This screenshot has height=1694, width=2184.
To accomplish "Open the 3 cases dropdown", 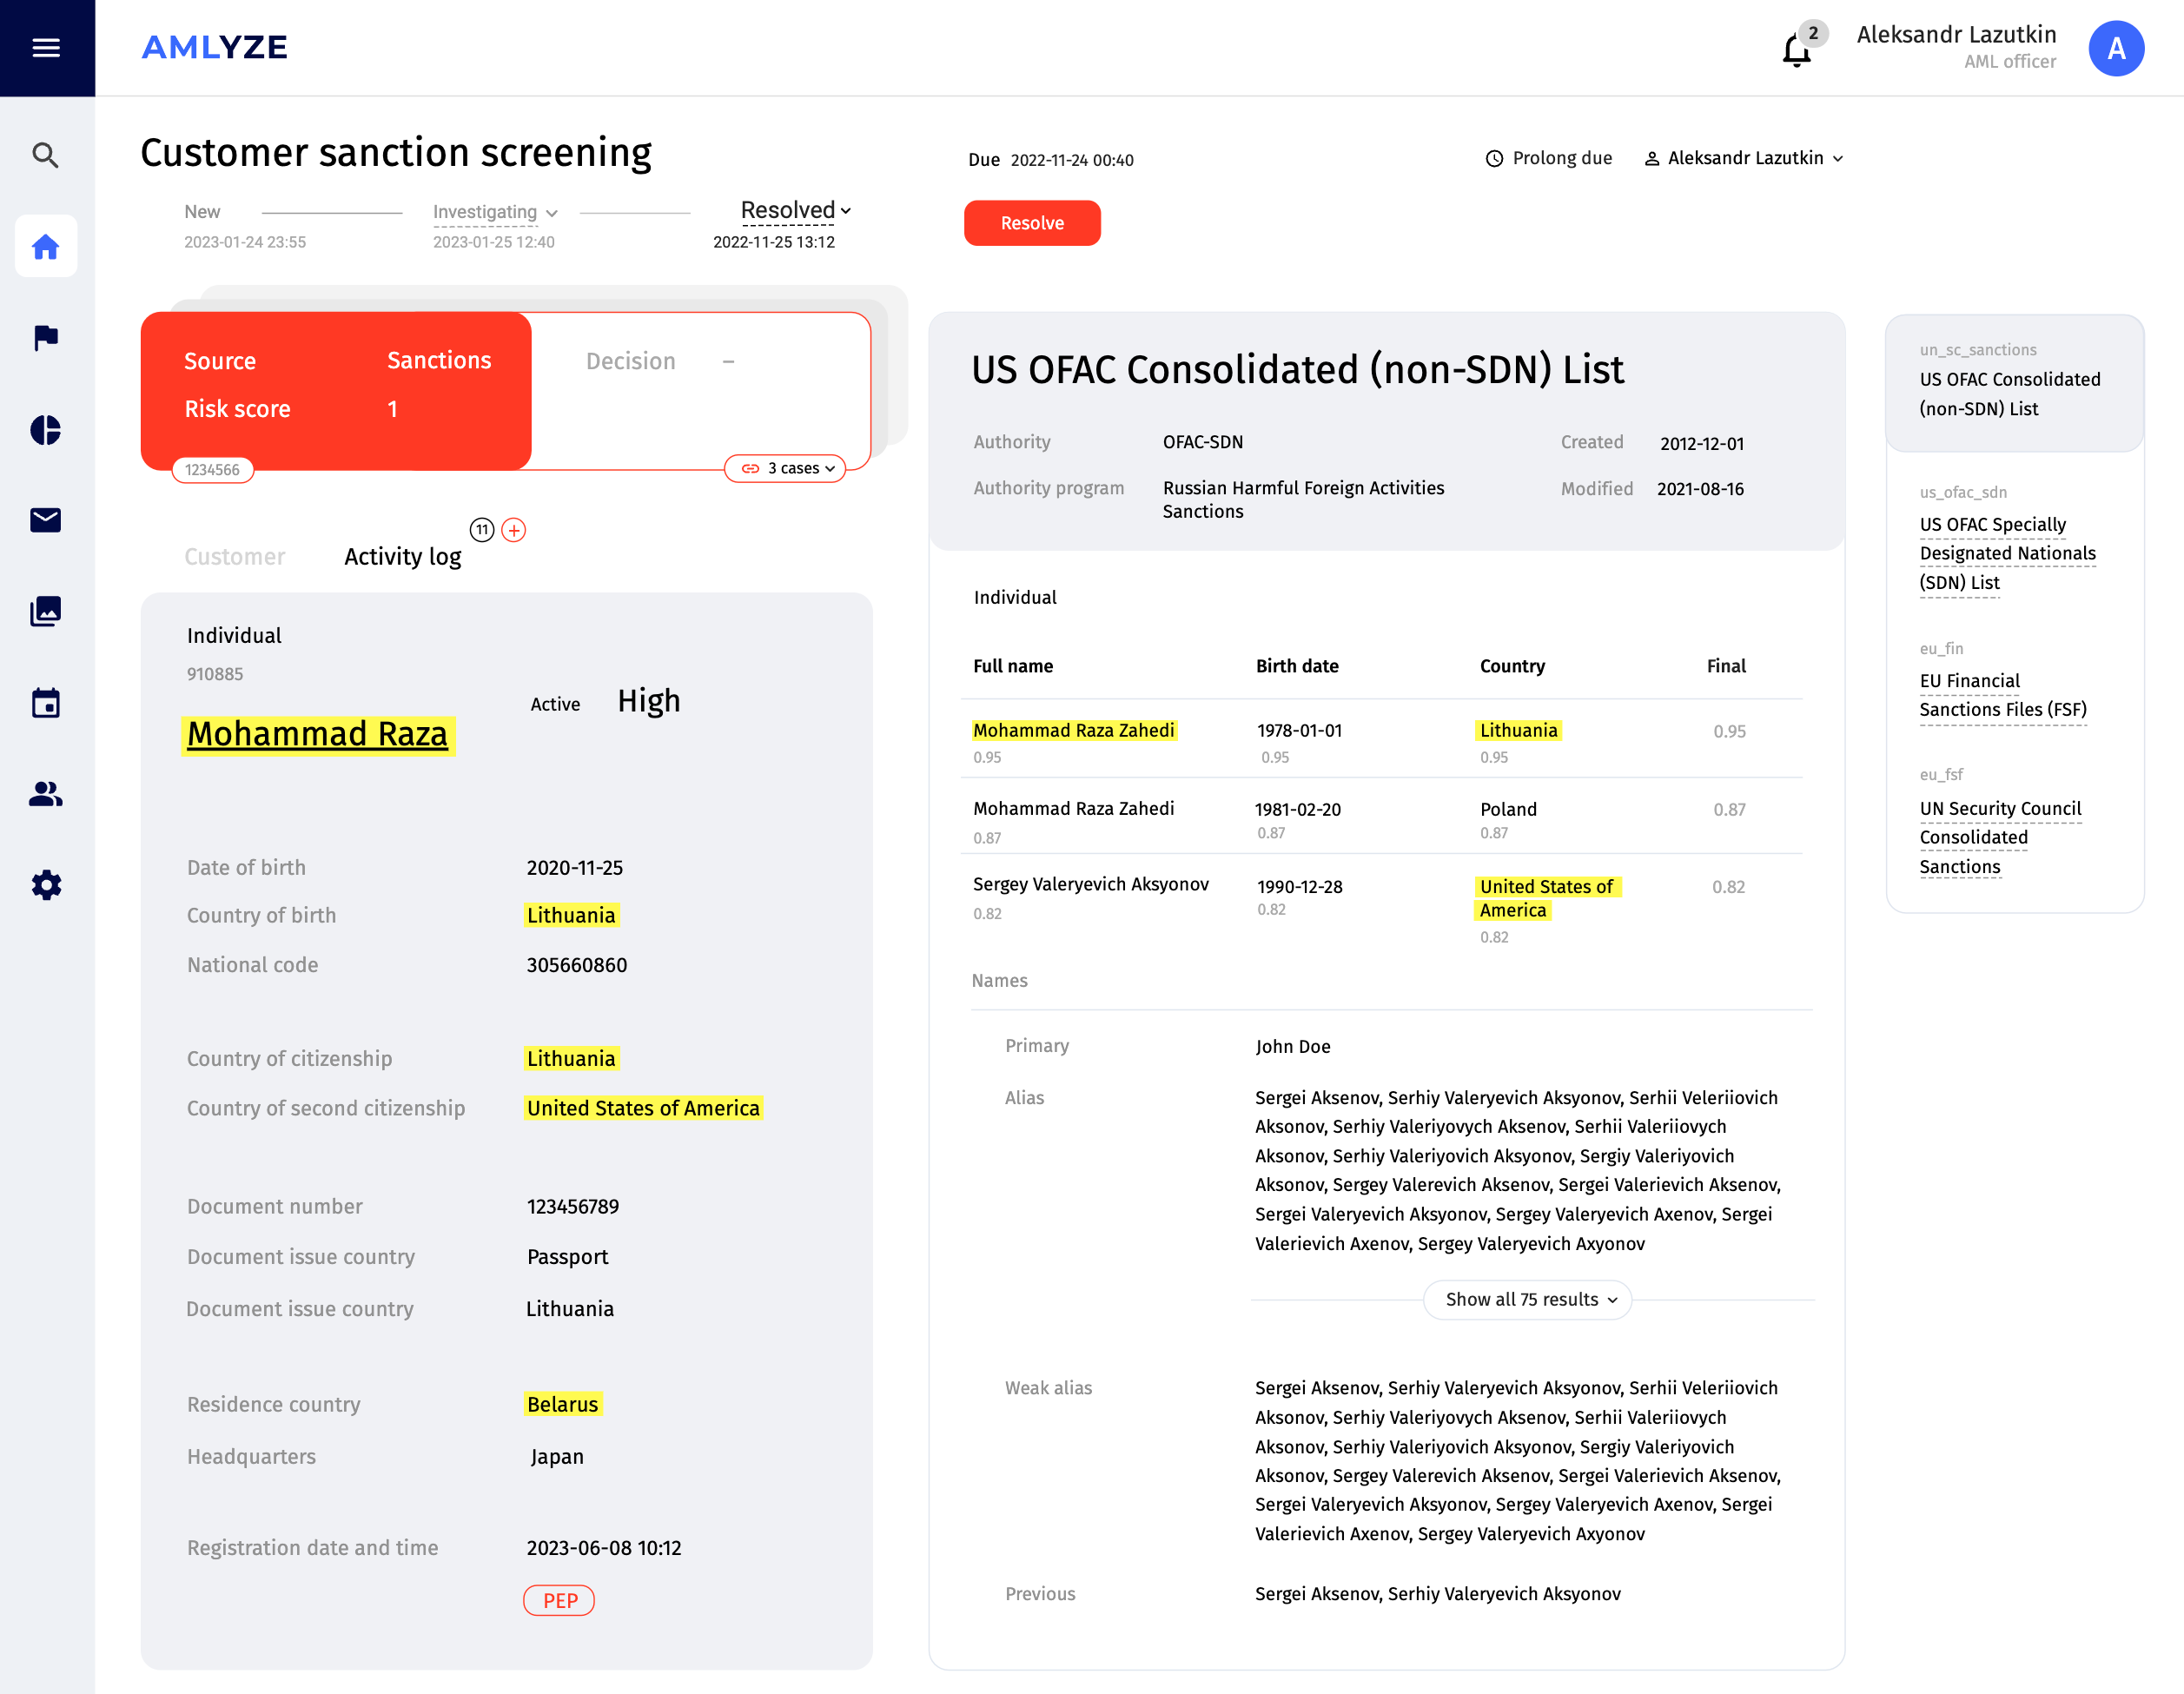I will pos(786,468).
